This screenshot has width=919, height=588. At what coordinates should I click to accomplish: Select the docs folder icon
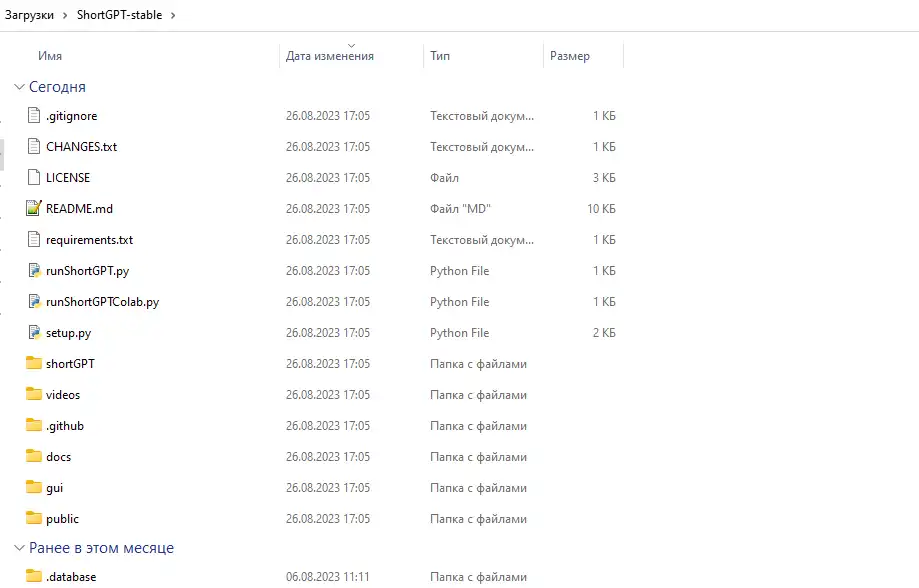click(x=34, y=456)
